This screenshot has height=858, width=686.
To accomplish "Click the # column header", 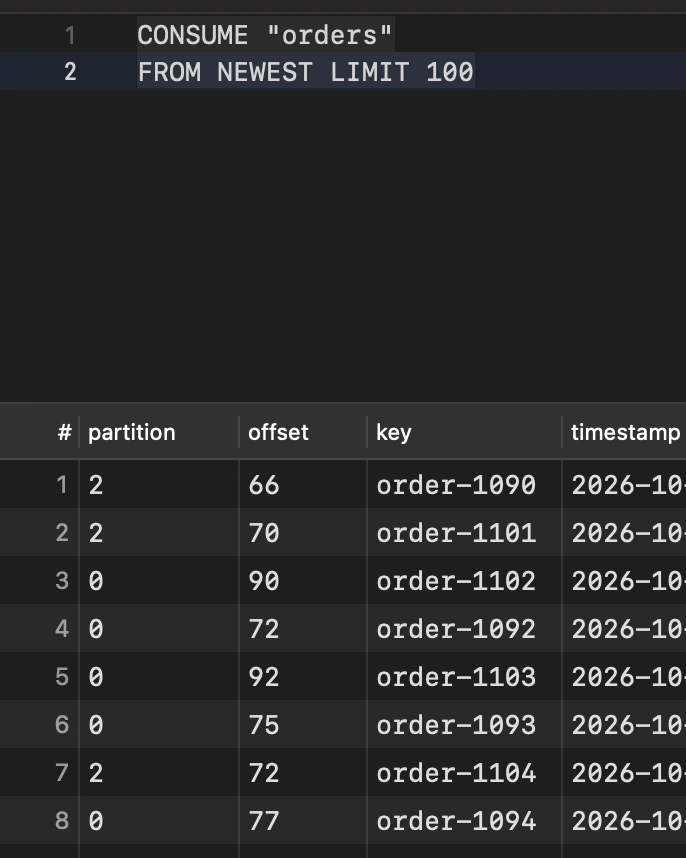I will click(x=65, y=432).
